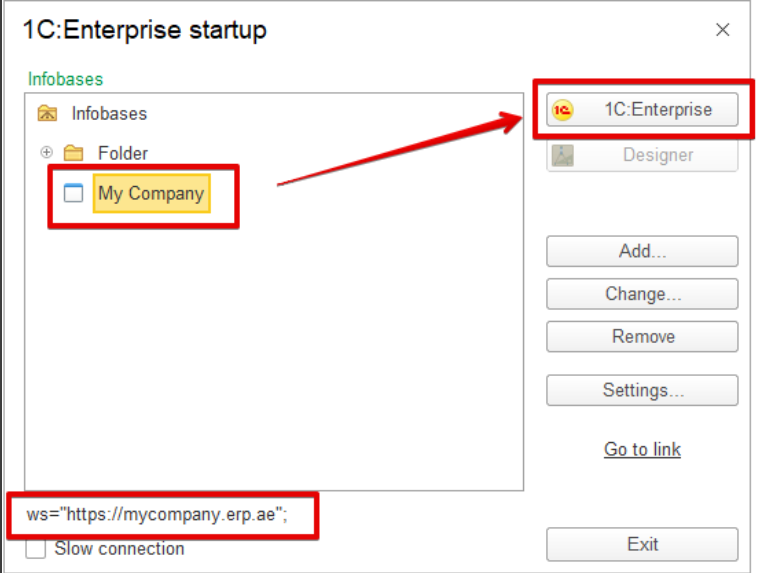
Task: Enable the Slow connection checkbox
Action: tap(36, 549)
